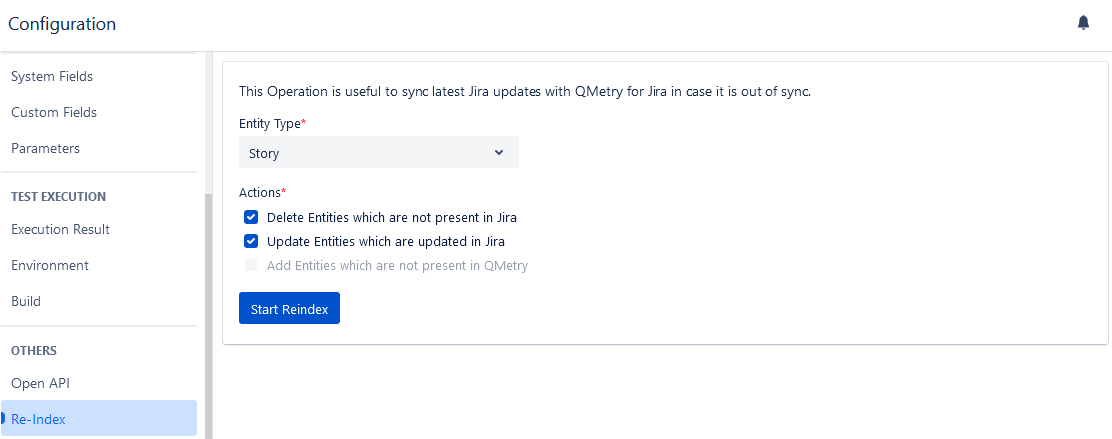
Task: Open the Build configuration page
Action: [x=26, y=301]
